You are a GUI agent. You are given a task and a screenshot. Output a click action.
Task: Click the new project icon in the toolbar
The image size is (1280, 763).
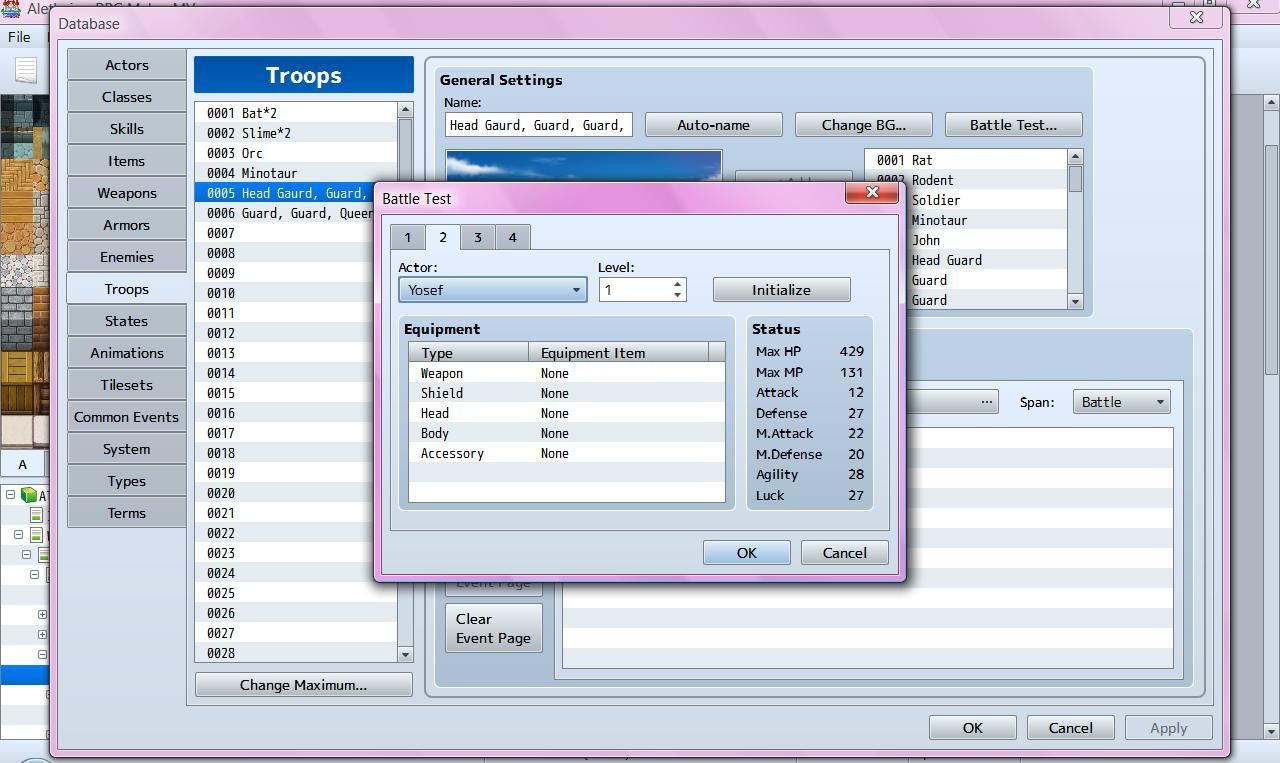point(26,70)
